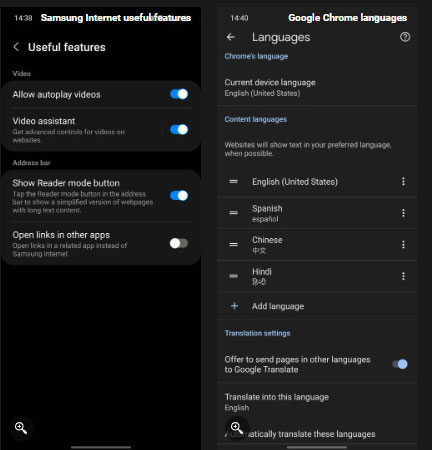This screenshot has height=450, width=432.
Task: Open Current device language setting
Action: pyautogui.click(x=317, y=87)
